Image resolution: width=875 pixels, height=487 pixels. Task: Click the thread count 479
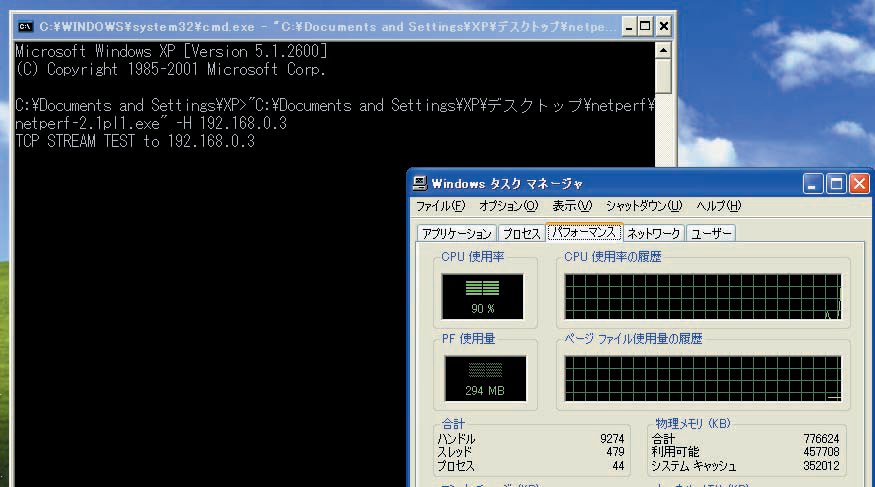[615, 452]
